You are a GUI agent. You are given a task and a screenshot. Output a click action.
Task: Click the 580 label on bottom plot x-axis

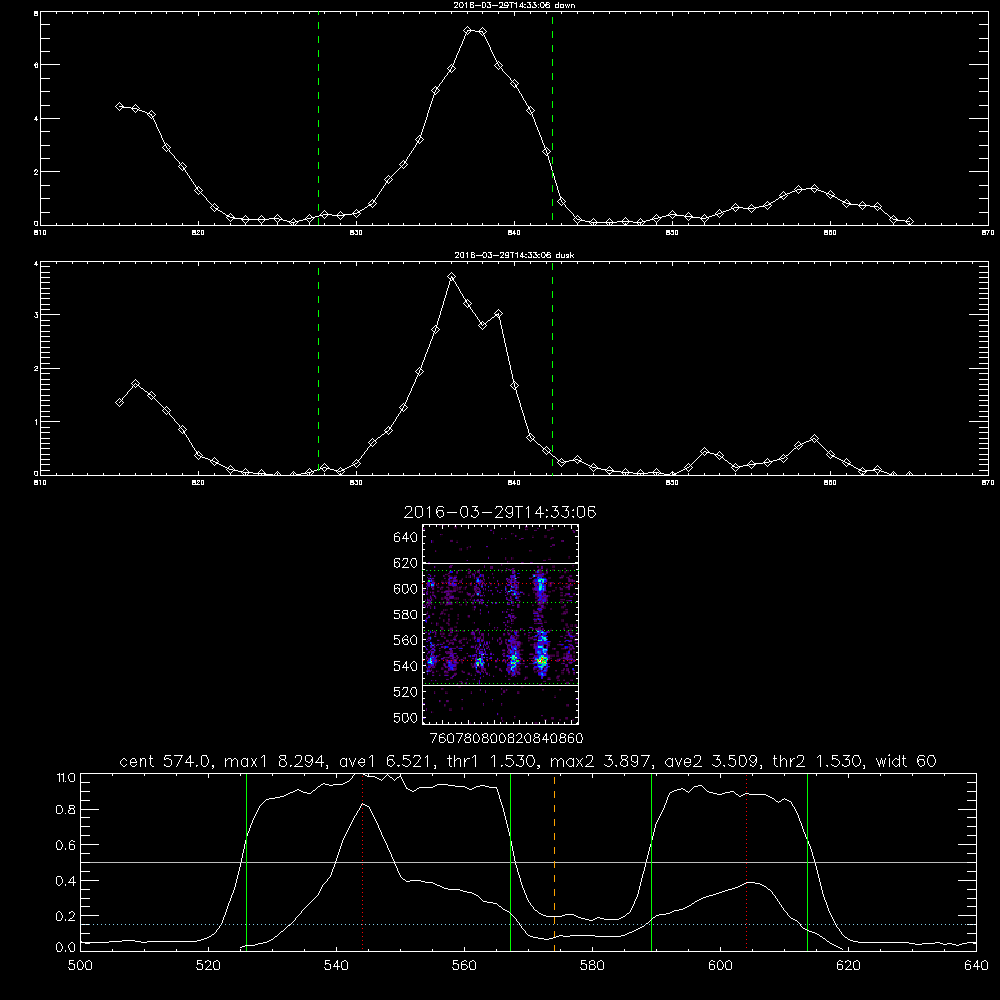pos(592,966)
